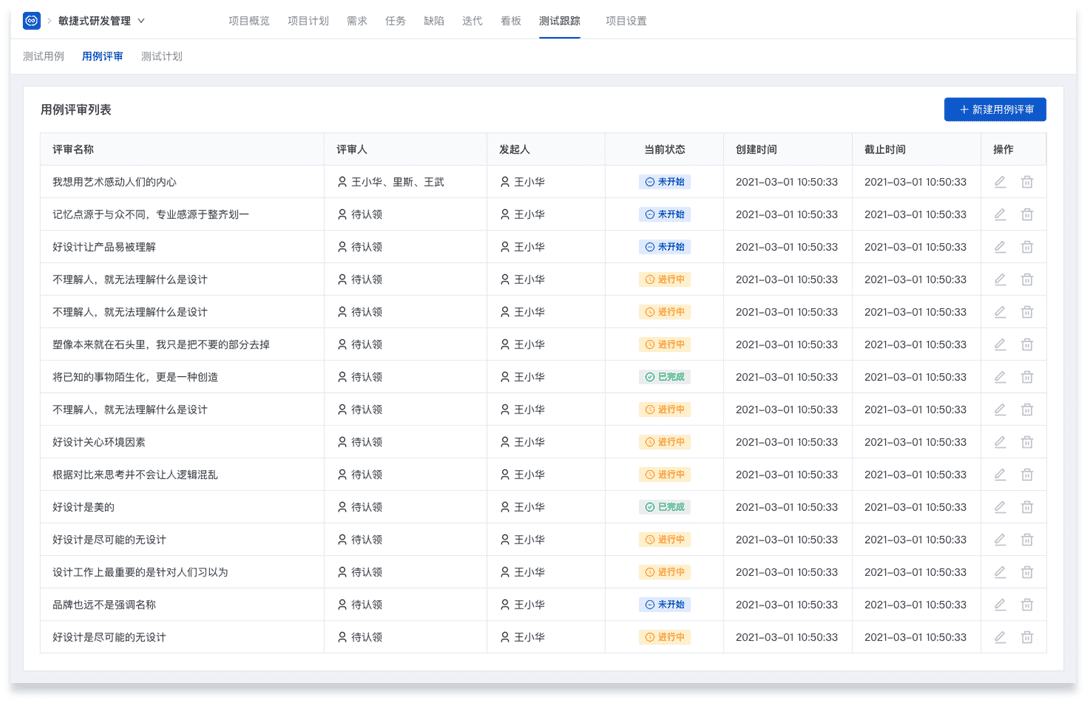Image resolution: width=1087 pixels, height=703 pixels.
Task: Open review titled 品牌也远不是强调名称
Action: [104, 605]
